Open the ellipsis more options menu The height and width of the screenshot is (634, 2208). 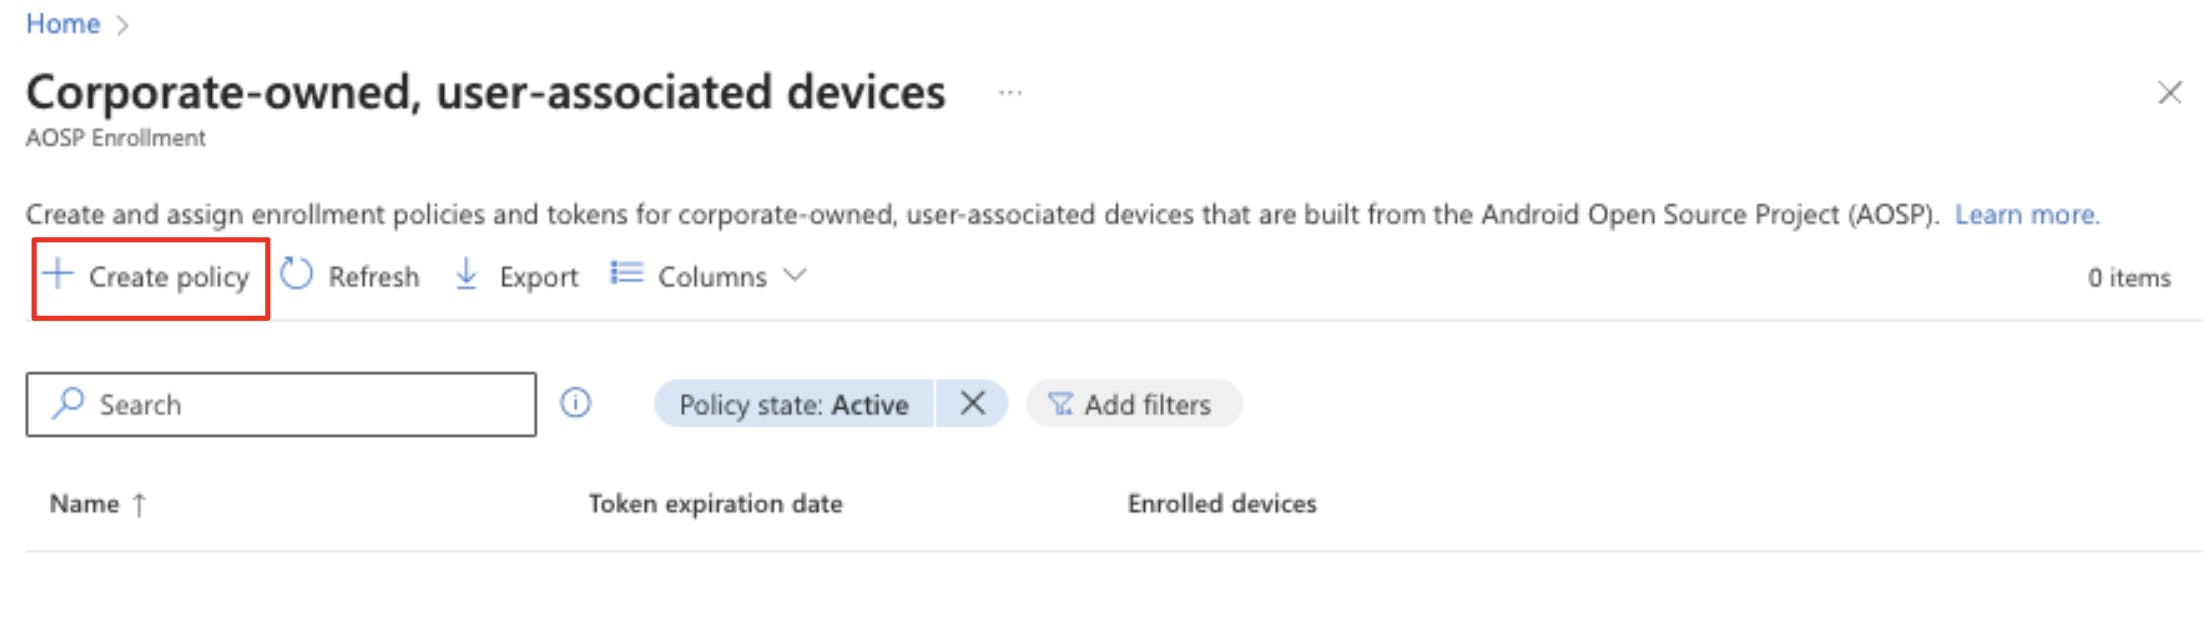[1010, 93]
